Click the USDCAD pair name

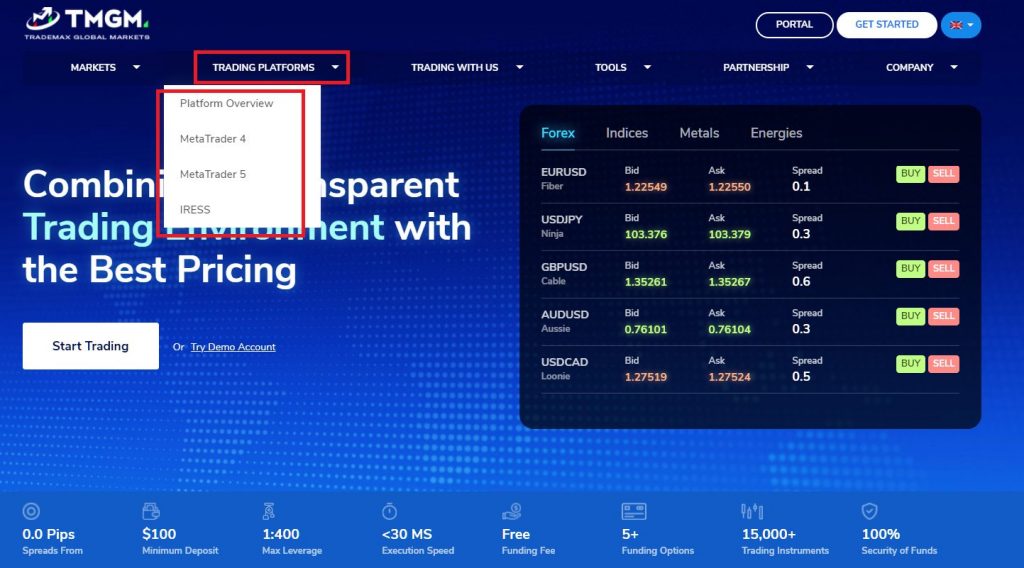[564, 362]
